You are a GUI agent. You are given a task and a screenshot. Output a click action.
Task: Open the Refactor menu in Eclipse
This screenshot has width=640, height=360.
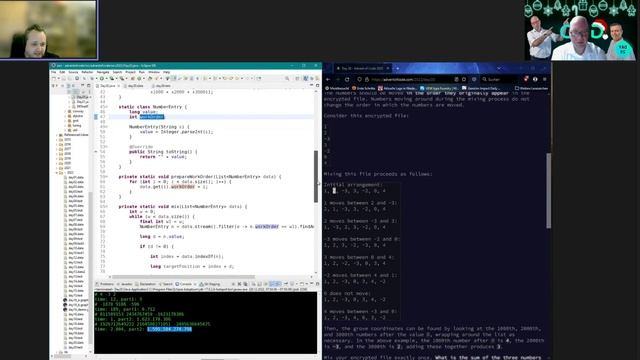click(x=87, y=72)
